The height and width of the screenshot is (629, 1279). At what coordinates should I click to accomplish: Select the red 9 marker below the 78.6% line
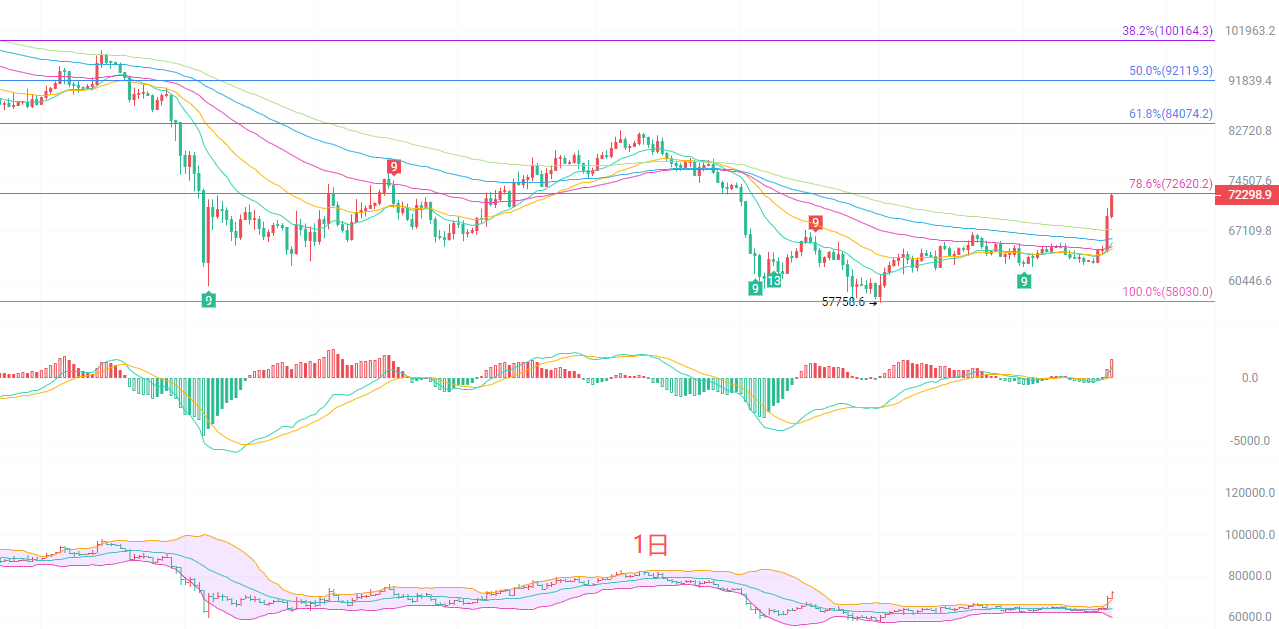(x=816, y=223)
